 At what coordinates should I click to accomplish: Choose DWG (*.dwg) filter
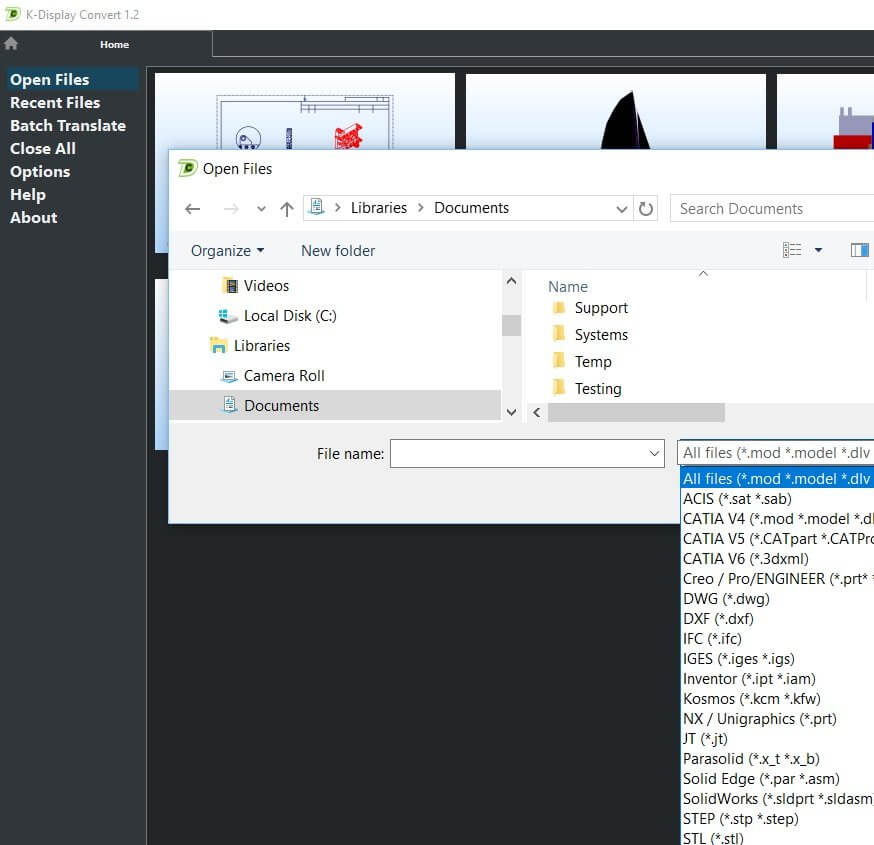click(726, 599)
